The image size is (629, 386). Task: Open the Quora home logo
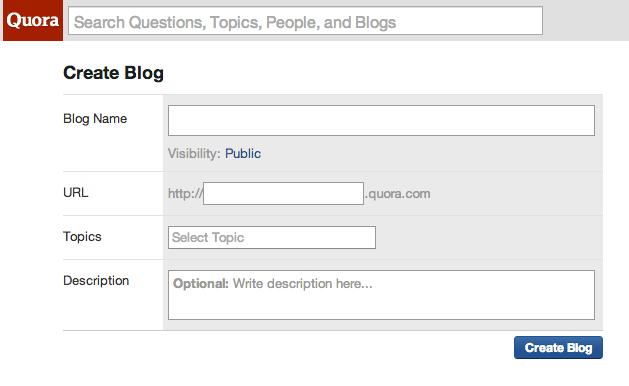[33, 20]
